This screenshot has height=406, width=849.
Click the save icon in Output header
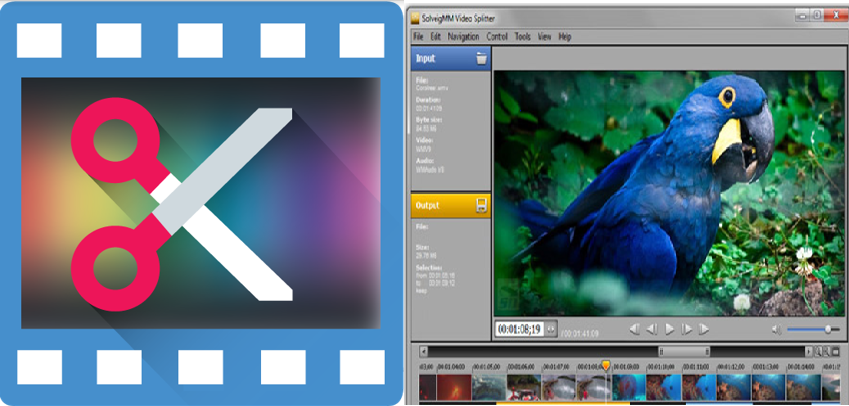[481, 206]
